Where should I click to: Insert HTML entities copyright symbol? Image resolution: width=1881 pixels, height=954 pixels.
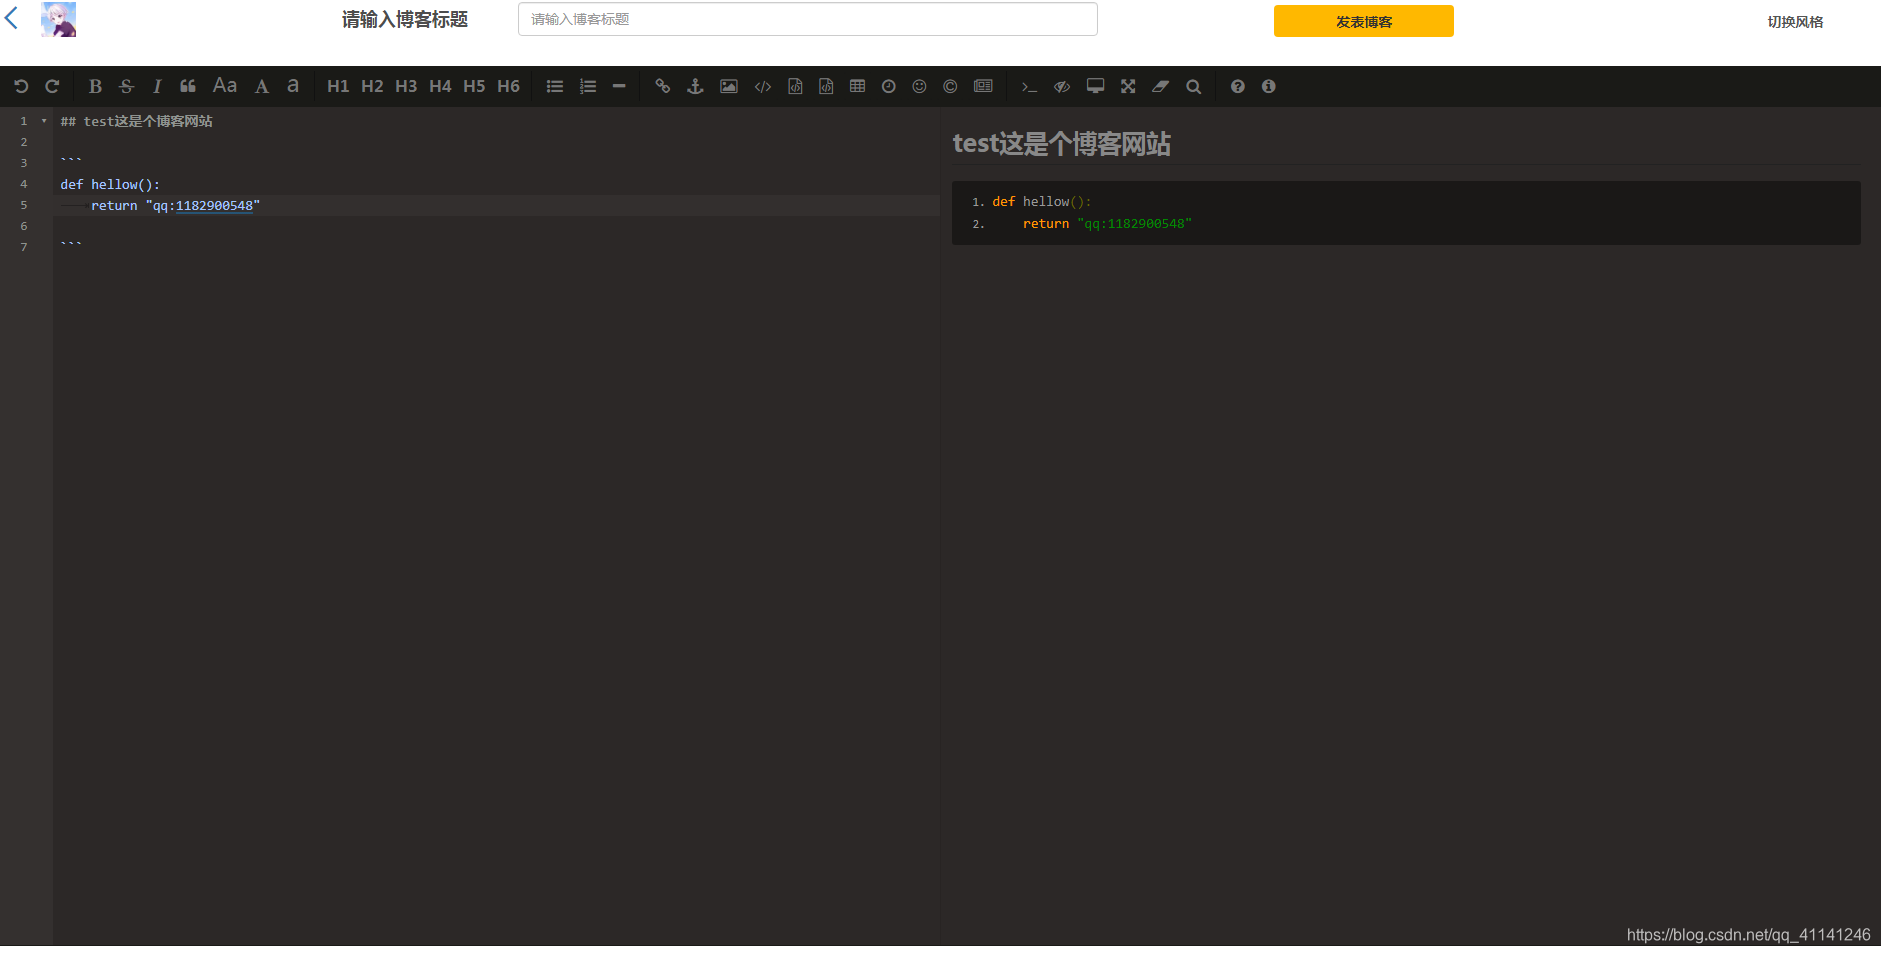(950, 87)
